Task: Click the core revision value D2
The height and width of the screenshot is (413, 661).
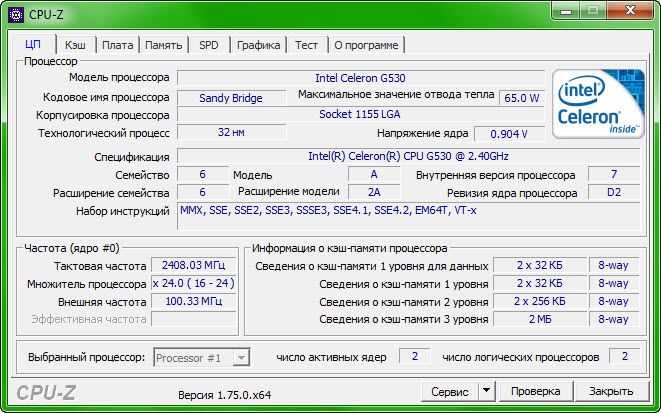Action: click(614, 192)
